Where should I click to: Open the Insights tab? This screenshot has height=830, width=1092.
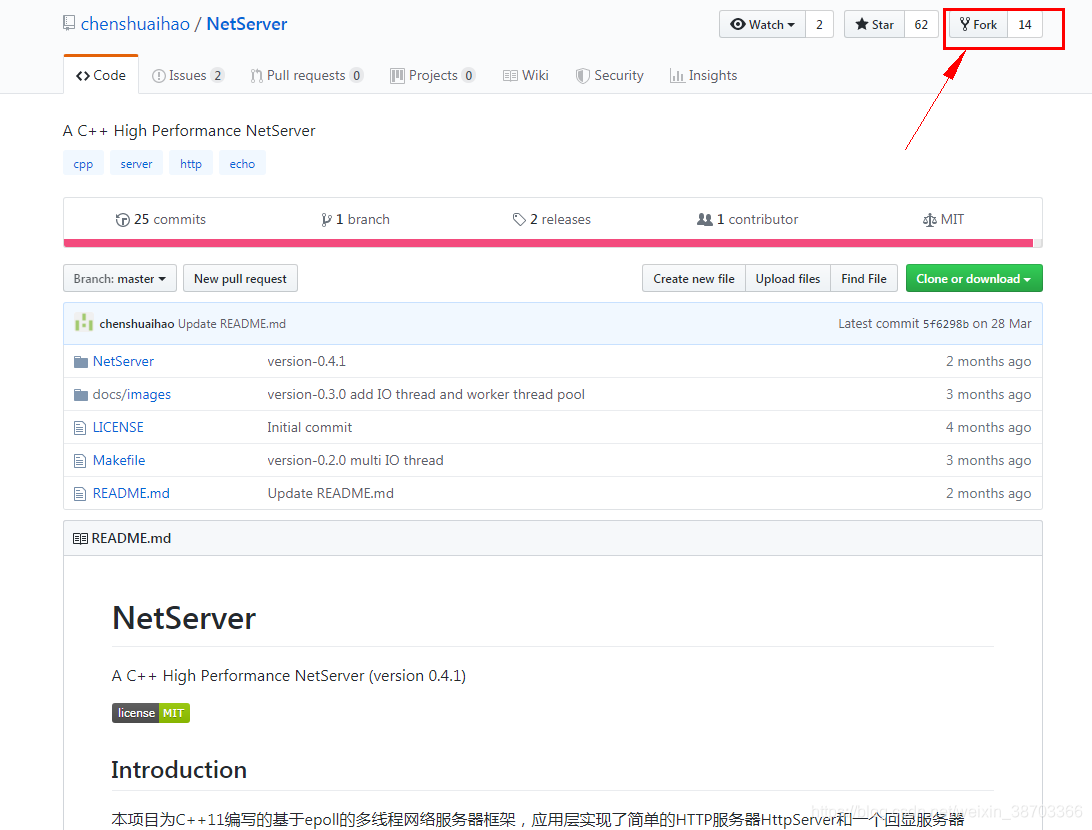703,75
